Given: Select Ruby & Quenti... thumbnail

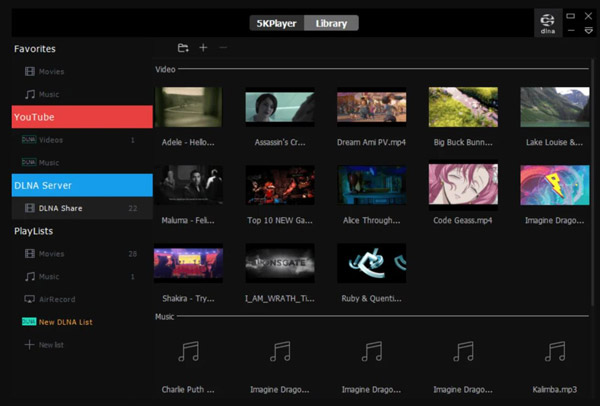Looking at the screenshot, I should (372, 263).
